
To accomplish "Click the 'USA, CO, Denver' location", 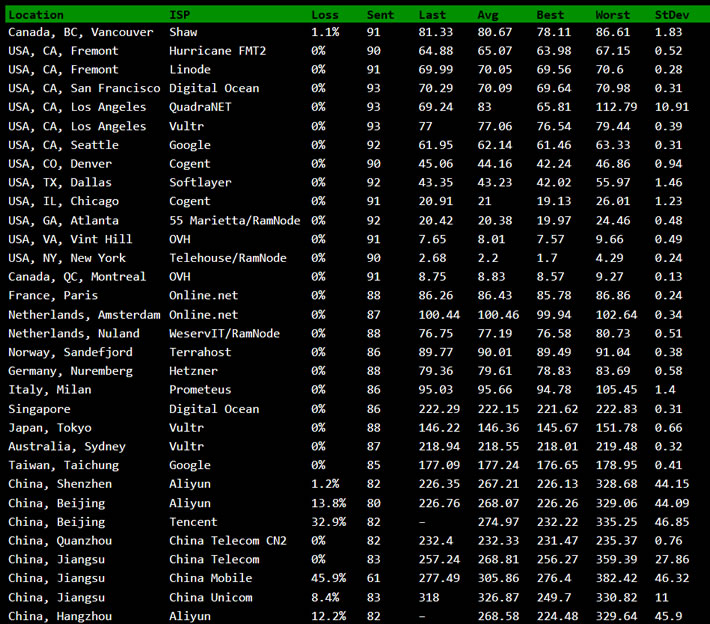I will point(60,164).
